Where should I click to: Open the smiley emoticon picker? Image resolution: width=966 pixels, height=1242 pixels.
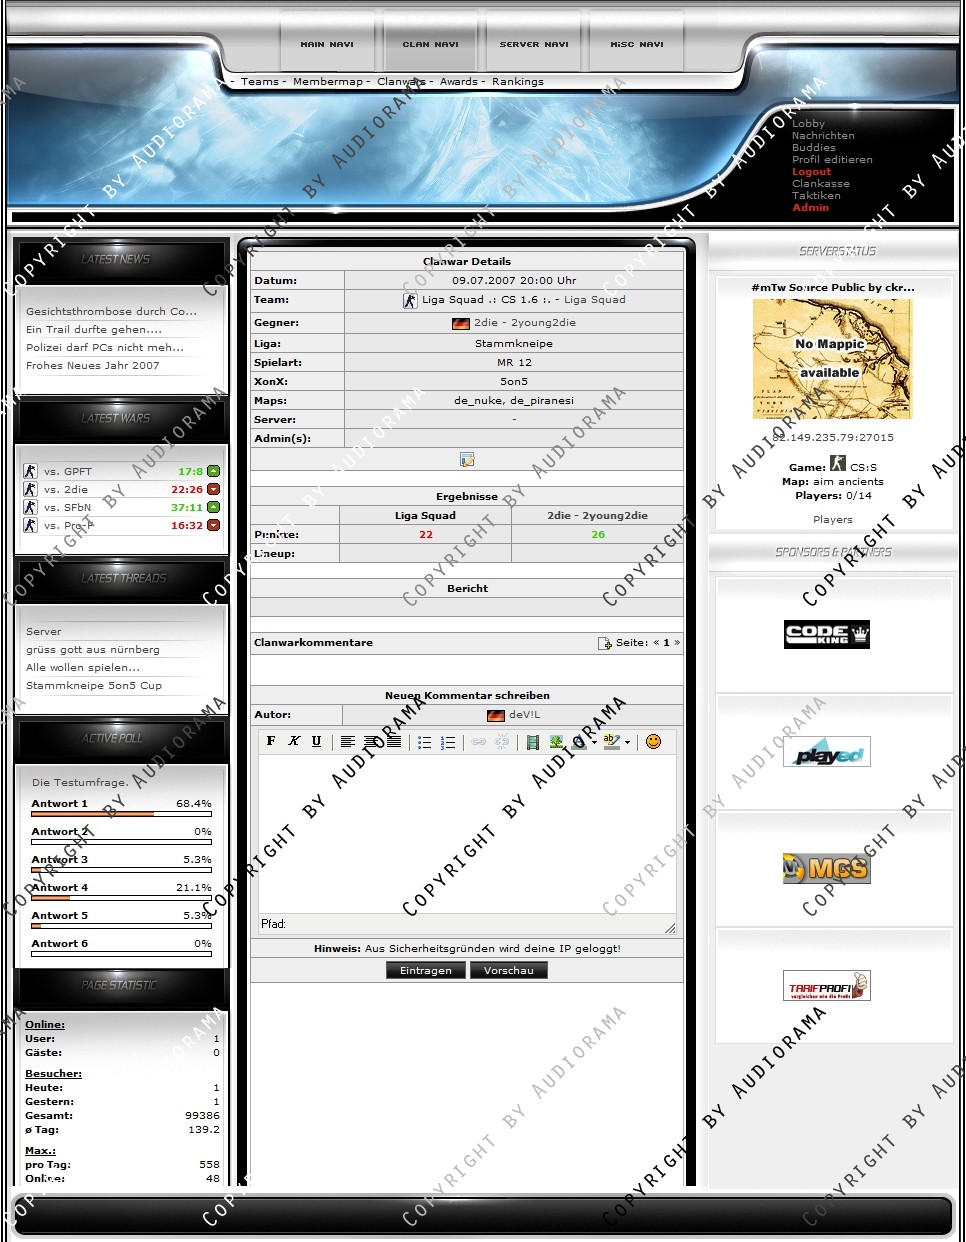click(653, 741)
